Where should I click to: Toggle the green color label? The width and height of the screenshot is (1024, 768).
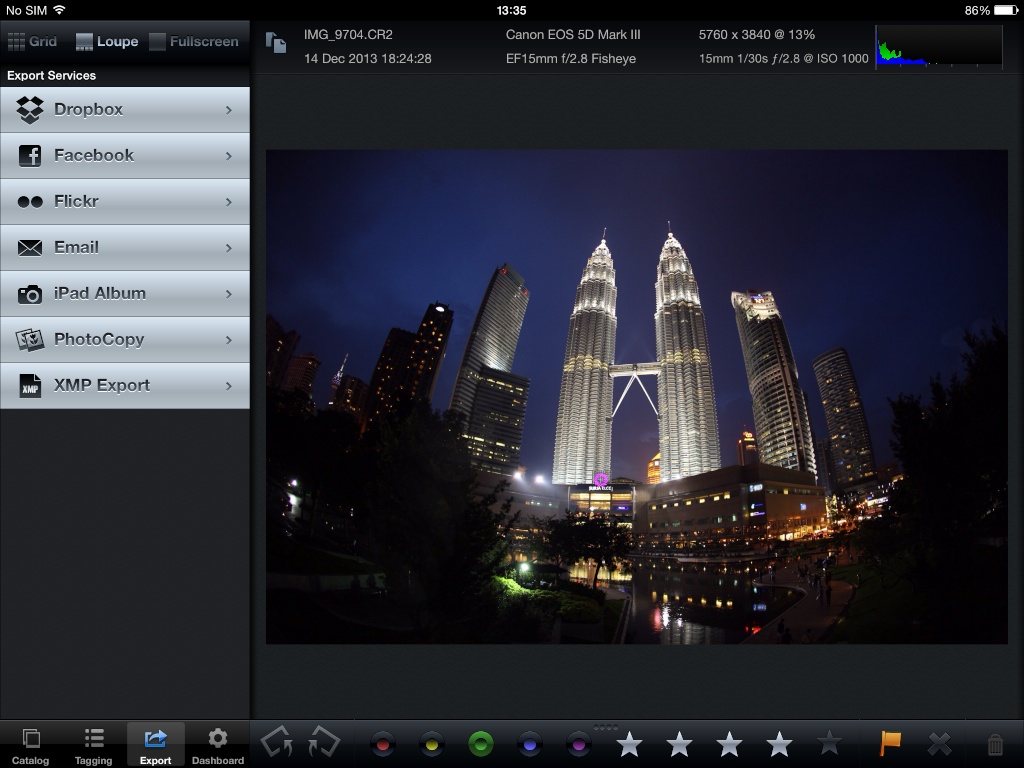point(481,744)
